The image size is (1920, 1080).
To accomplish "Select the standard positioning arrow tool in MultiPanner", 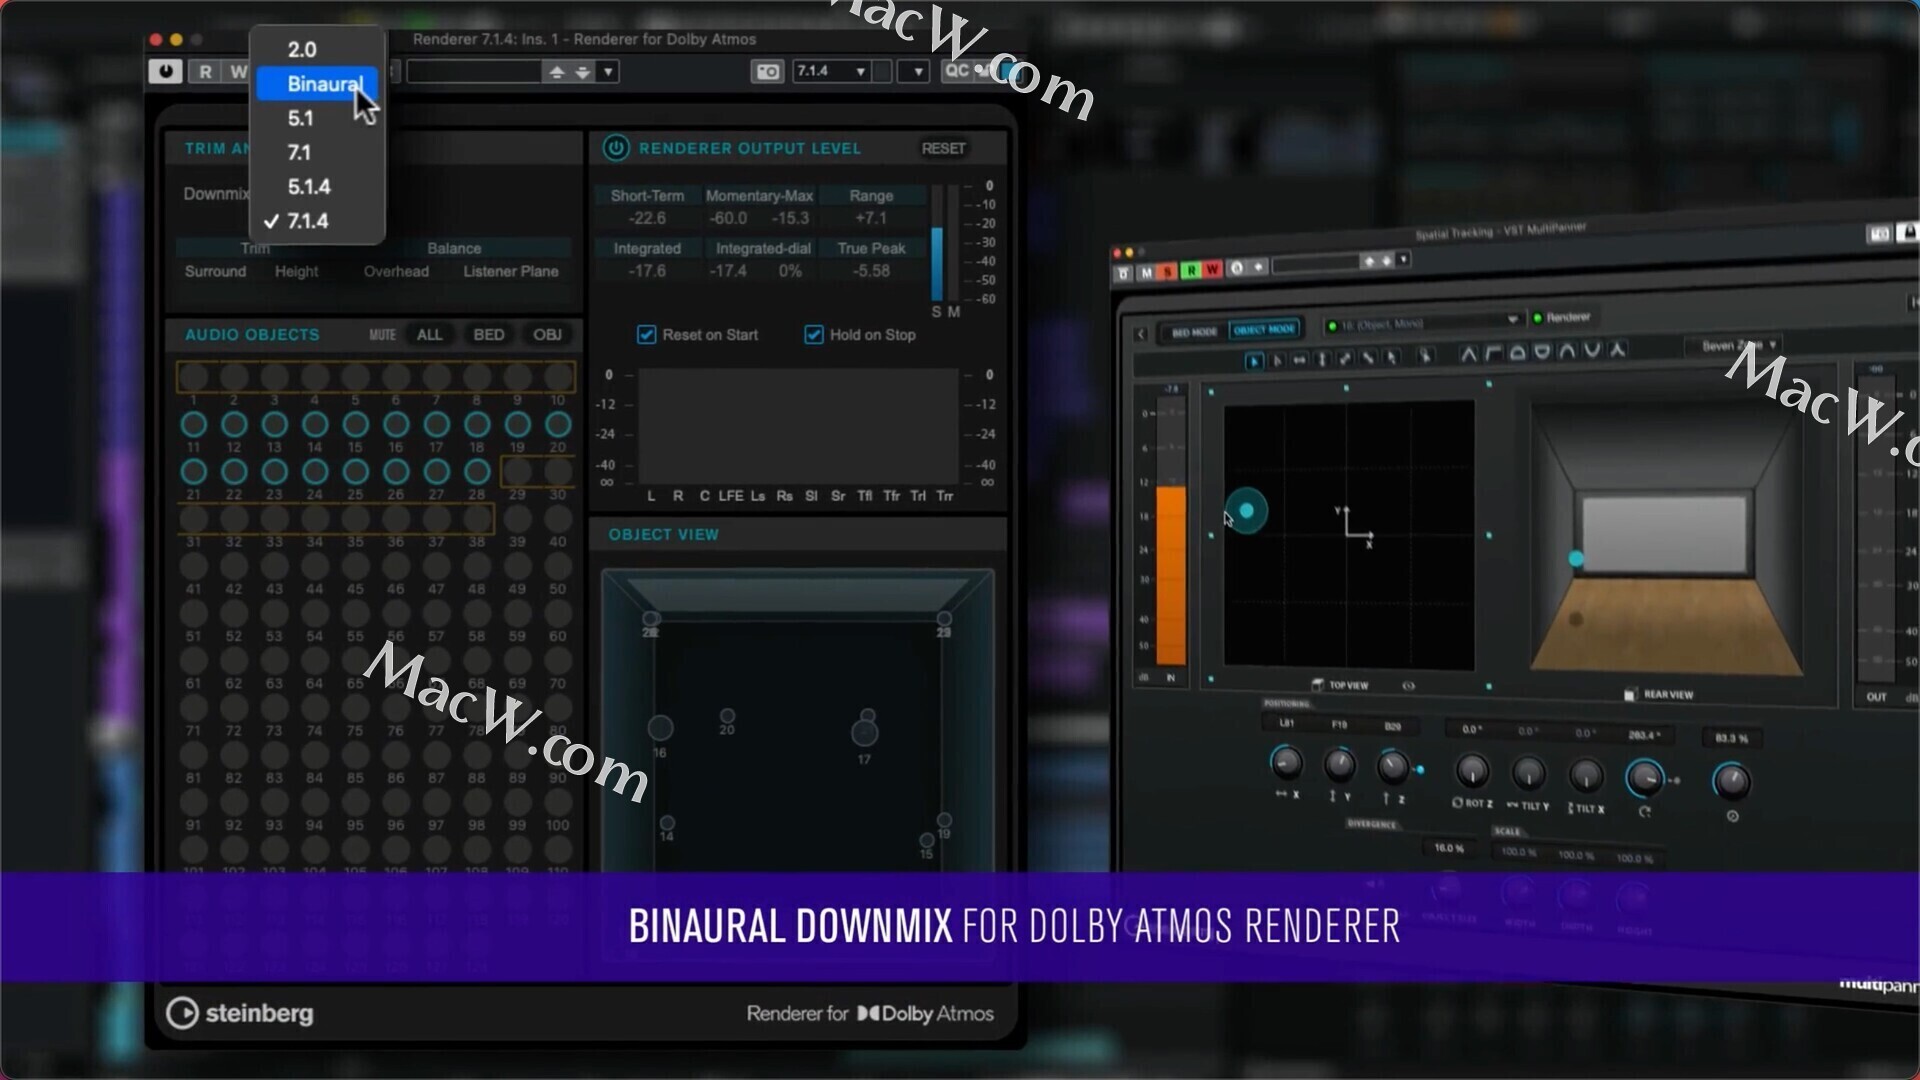I will pos(1254,361).
